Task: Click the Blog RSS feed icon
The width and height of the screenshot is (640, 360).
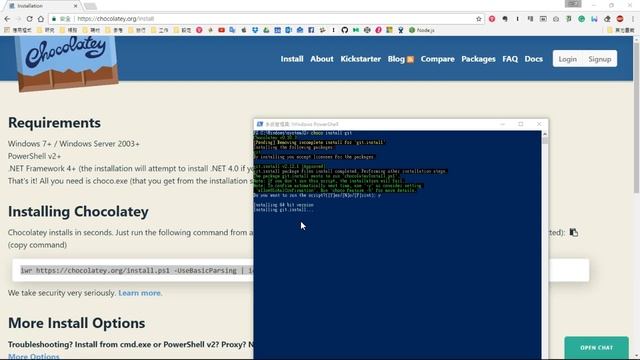Action: click(x=410, y=60)
